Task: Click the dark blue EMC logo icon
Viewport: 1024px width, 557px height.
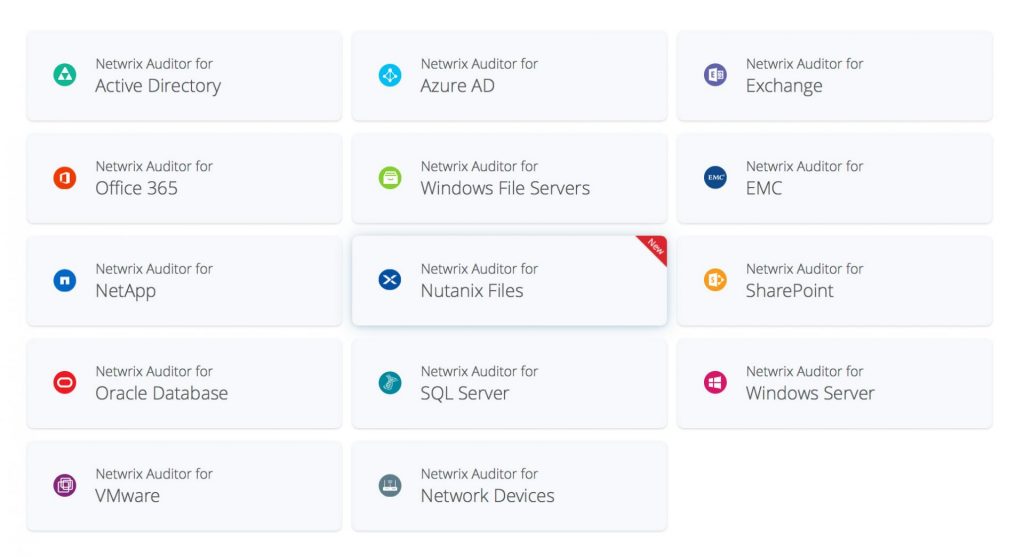Action: point(715,178)
